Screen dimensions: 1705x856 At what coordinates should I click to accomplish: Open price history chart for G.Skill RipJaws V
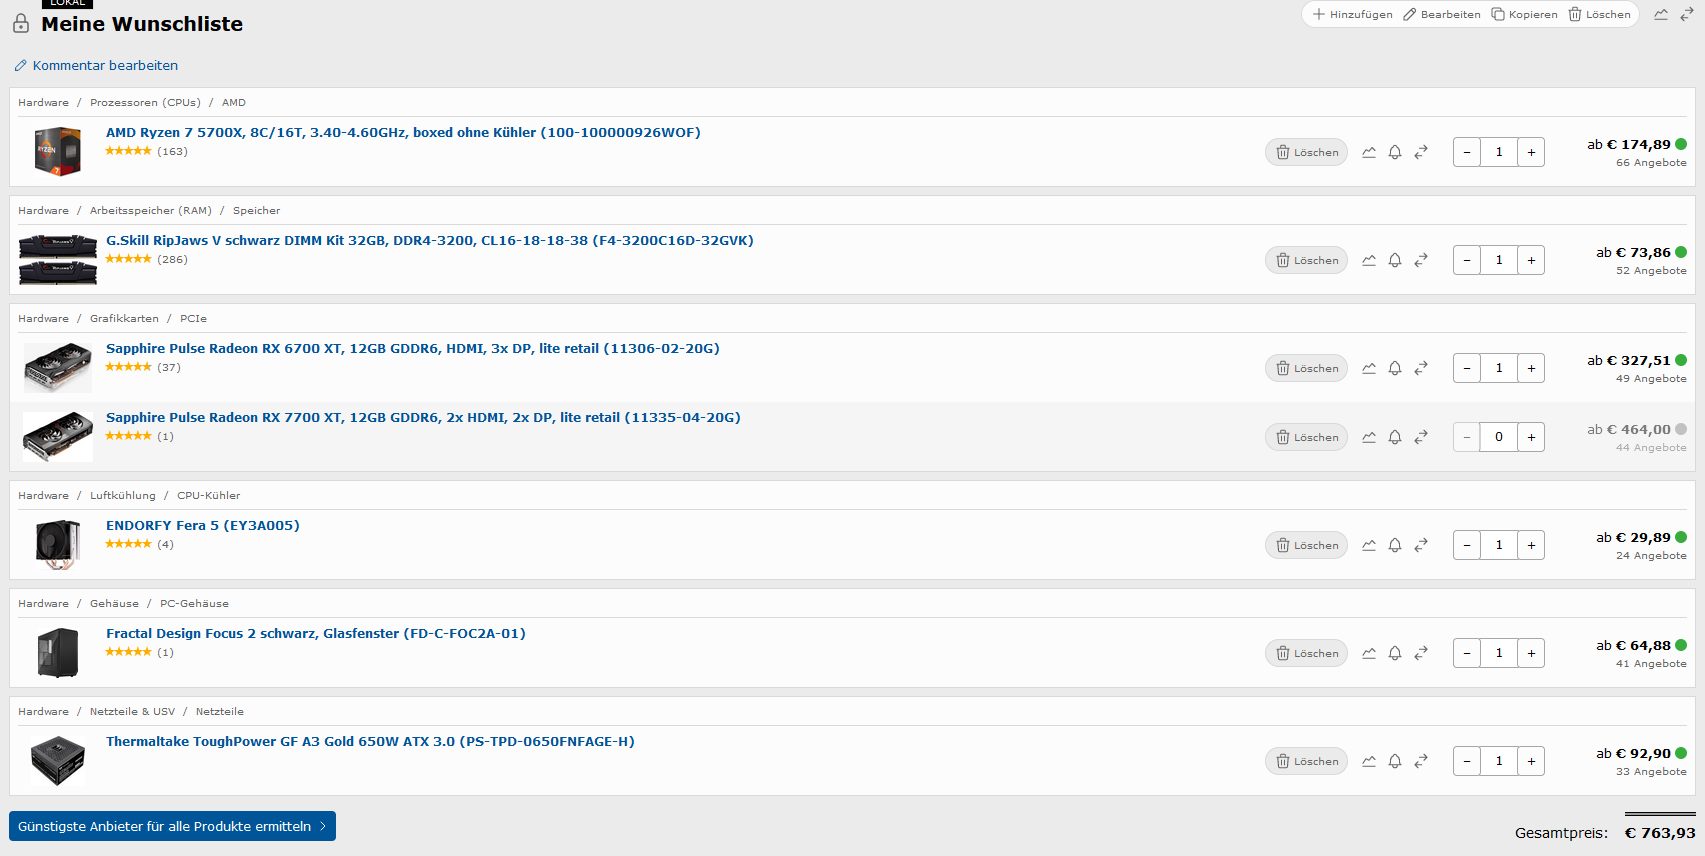(x=1369, y=260)
